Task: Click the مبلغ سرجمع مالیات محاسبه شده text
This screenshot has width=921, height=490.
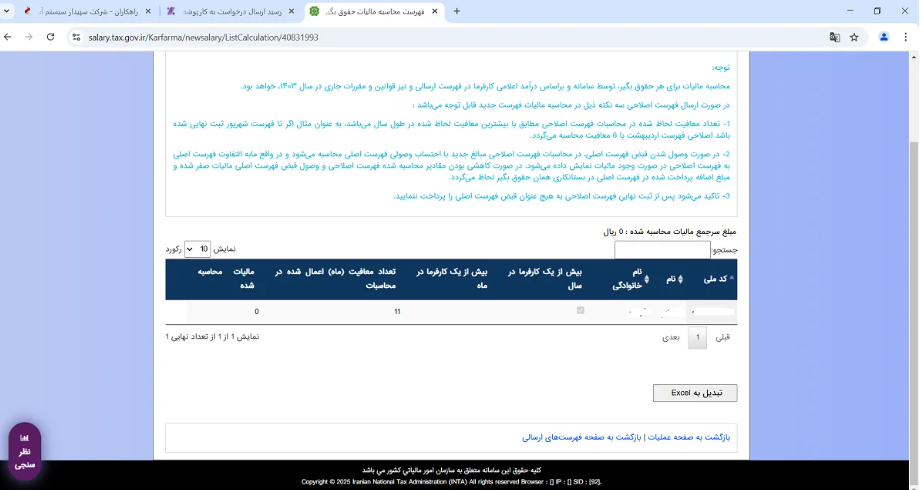Action: pos(670,232)
